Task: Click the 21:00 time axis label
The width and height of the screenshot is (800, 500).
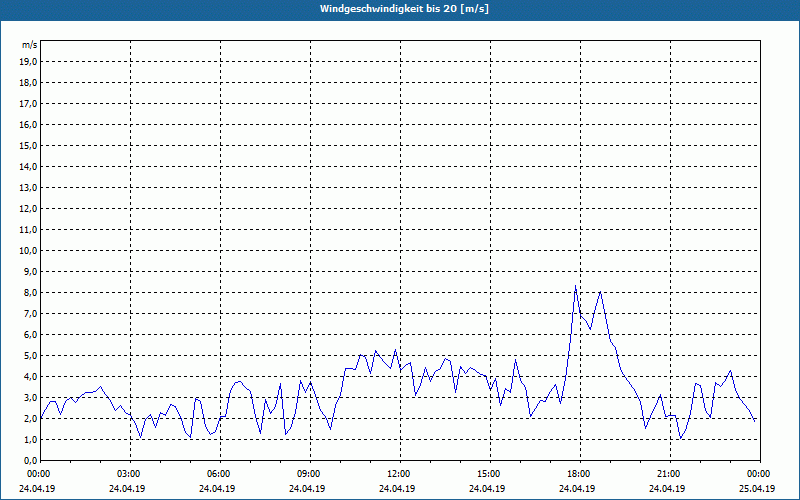Action: 667,474
